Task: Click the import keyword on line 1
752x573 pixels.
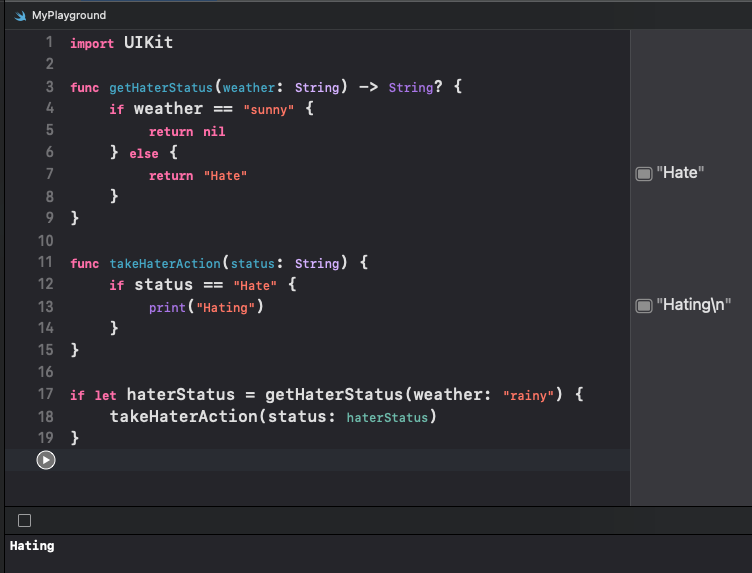Action: click(92, 44)
